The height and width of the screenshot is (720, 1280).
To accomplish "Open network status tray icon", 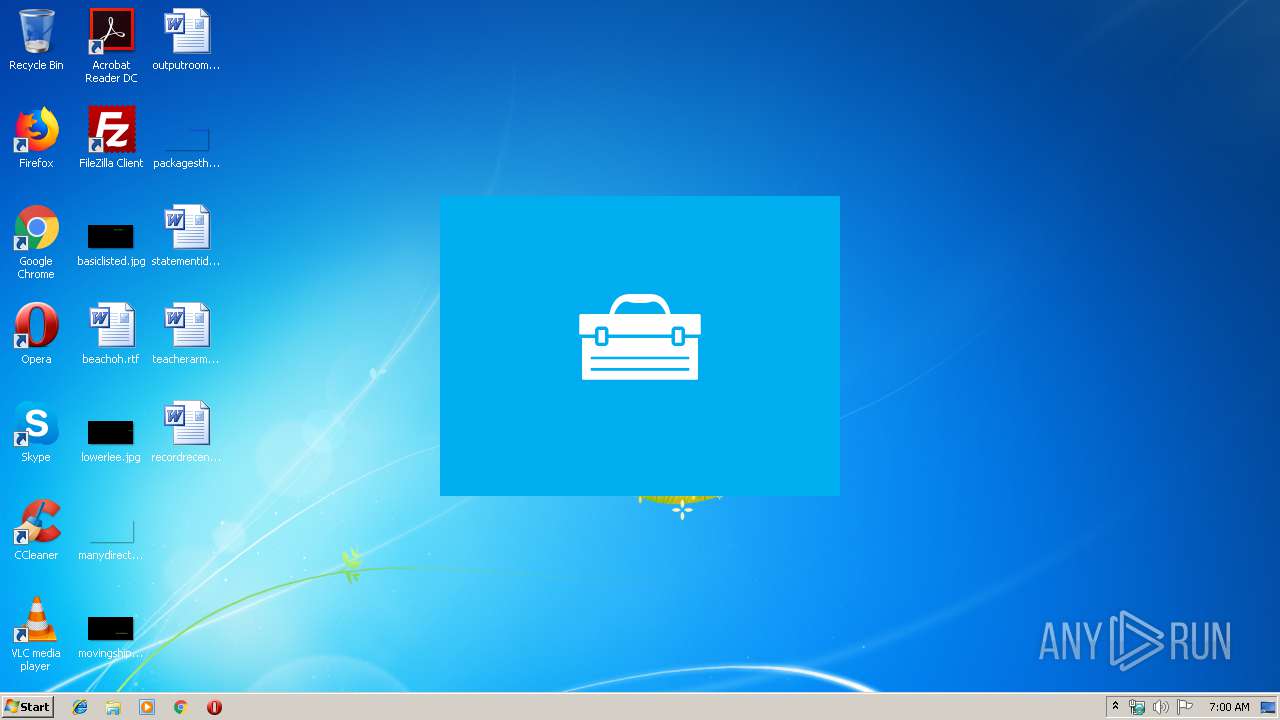I will click(x=1137, y=707).
